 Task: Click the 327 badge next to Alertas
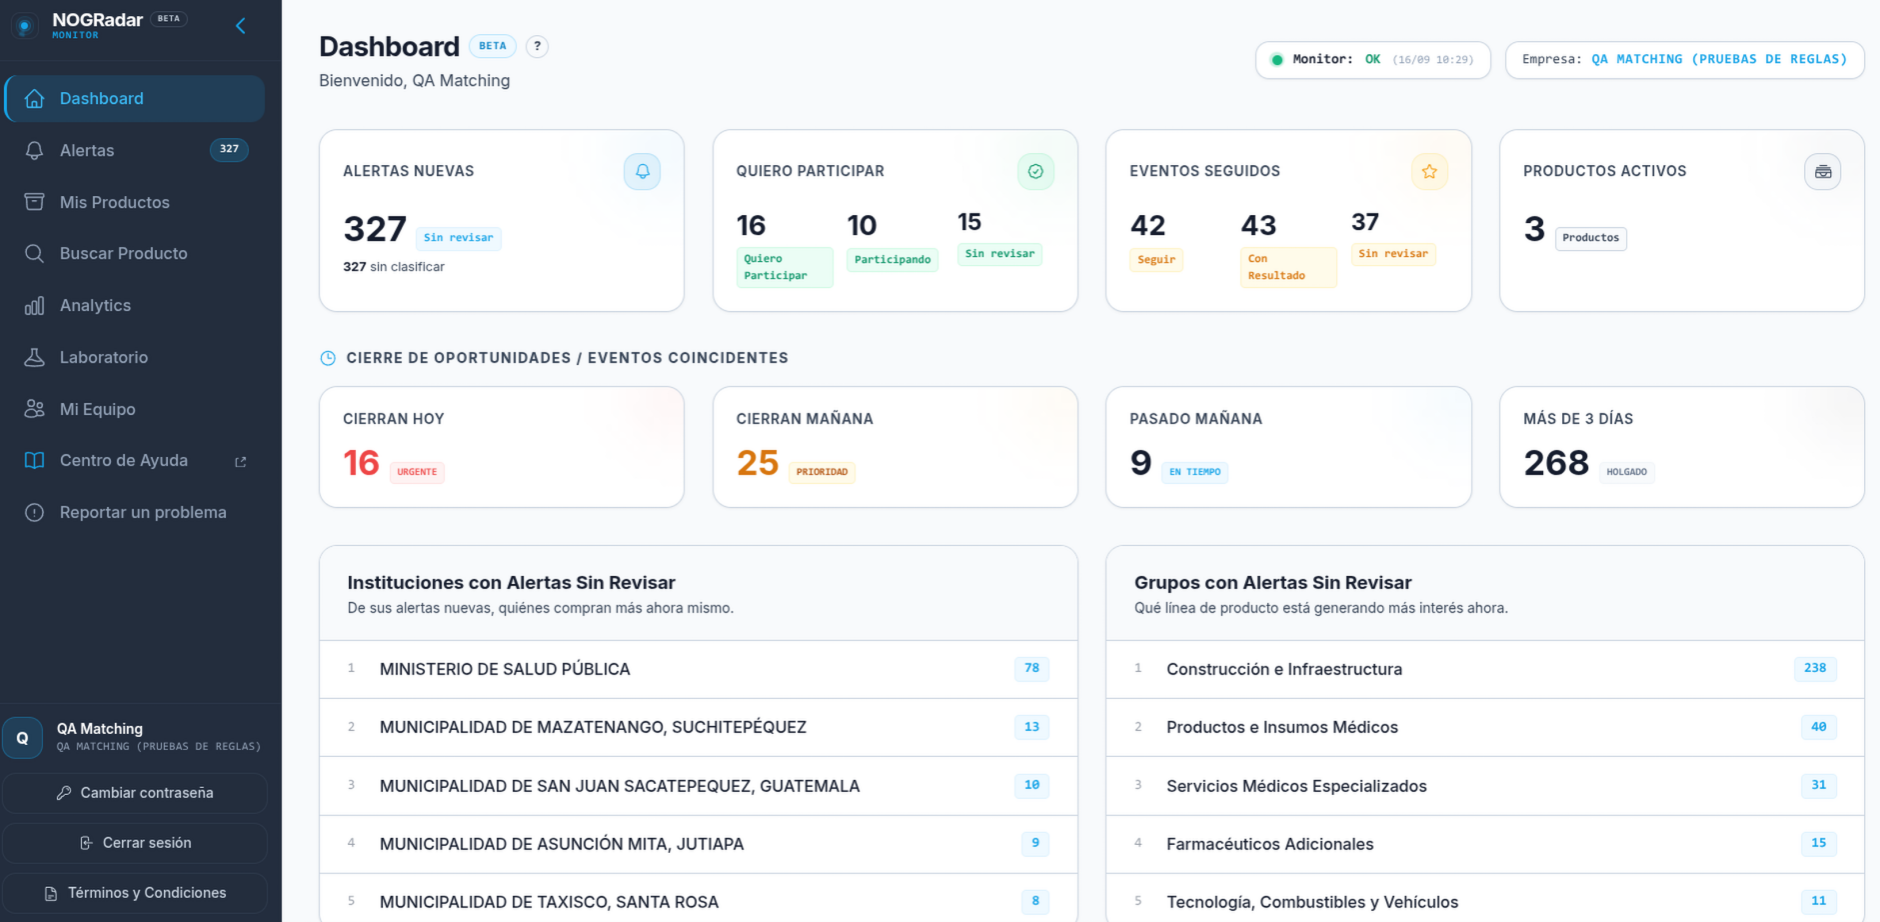pyautogui.click(x=229, y=150)
